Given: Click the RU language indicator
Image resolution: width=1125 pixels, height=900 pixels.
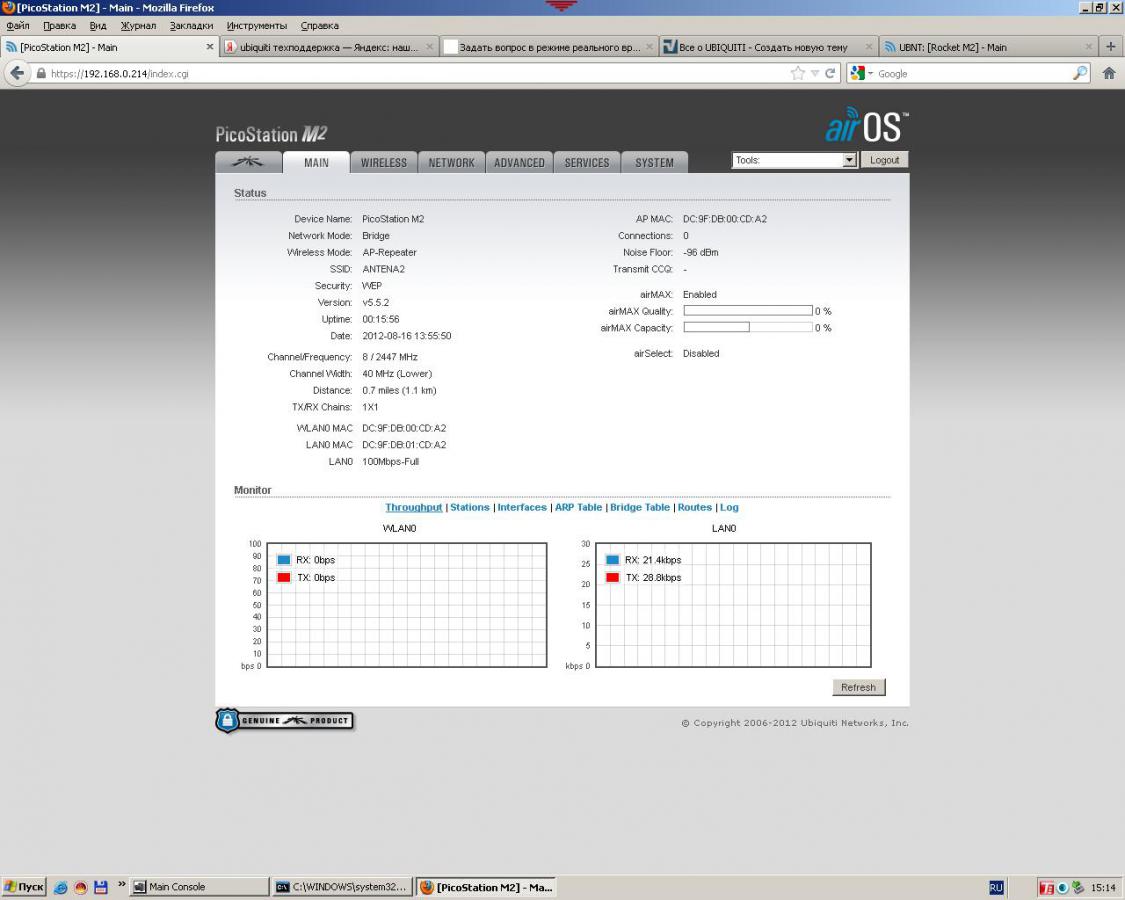Looking at the screenshot, I should [996, 888].
